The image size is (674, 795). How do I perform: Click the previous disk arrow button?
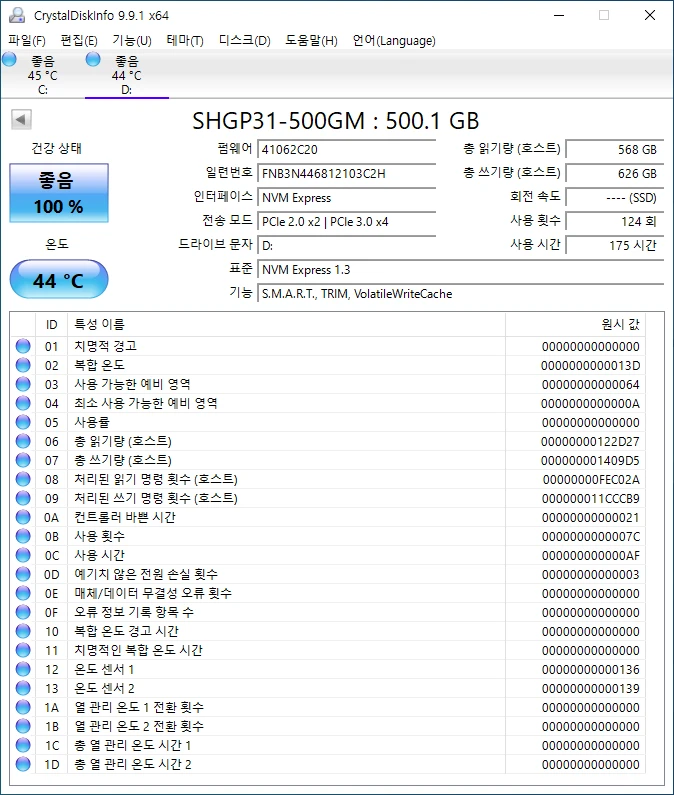click(x=21, y=120)
